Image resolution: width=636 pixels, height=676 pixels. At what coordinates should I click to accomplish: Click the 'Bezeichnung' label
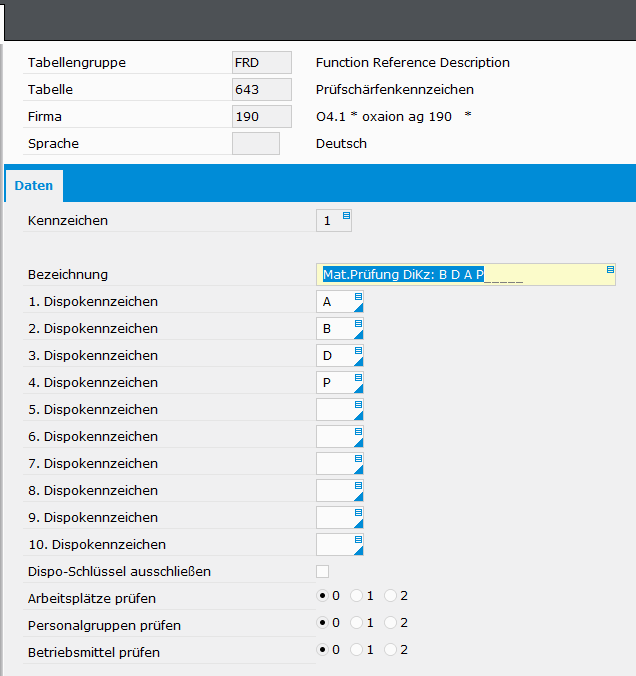click(x=68, y=275)
